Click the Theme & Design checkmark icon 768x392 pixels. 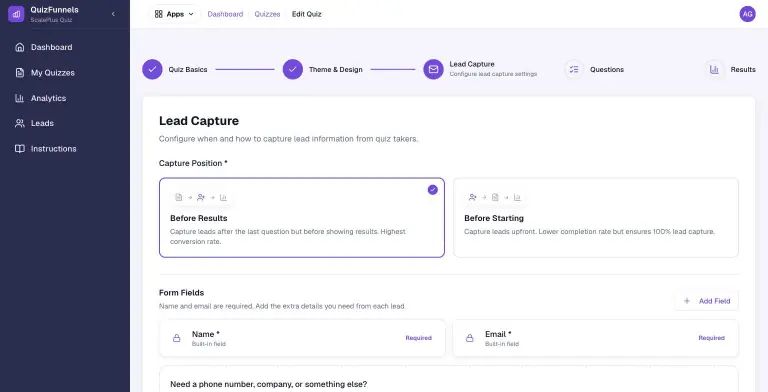[x=293, y=70]
